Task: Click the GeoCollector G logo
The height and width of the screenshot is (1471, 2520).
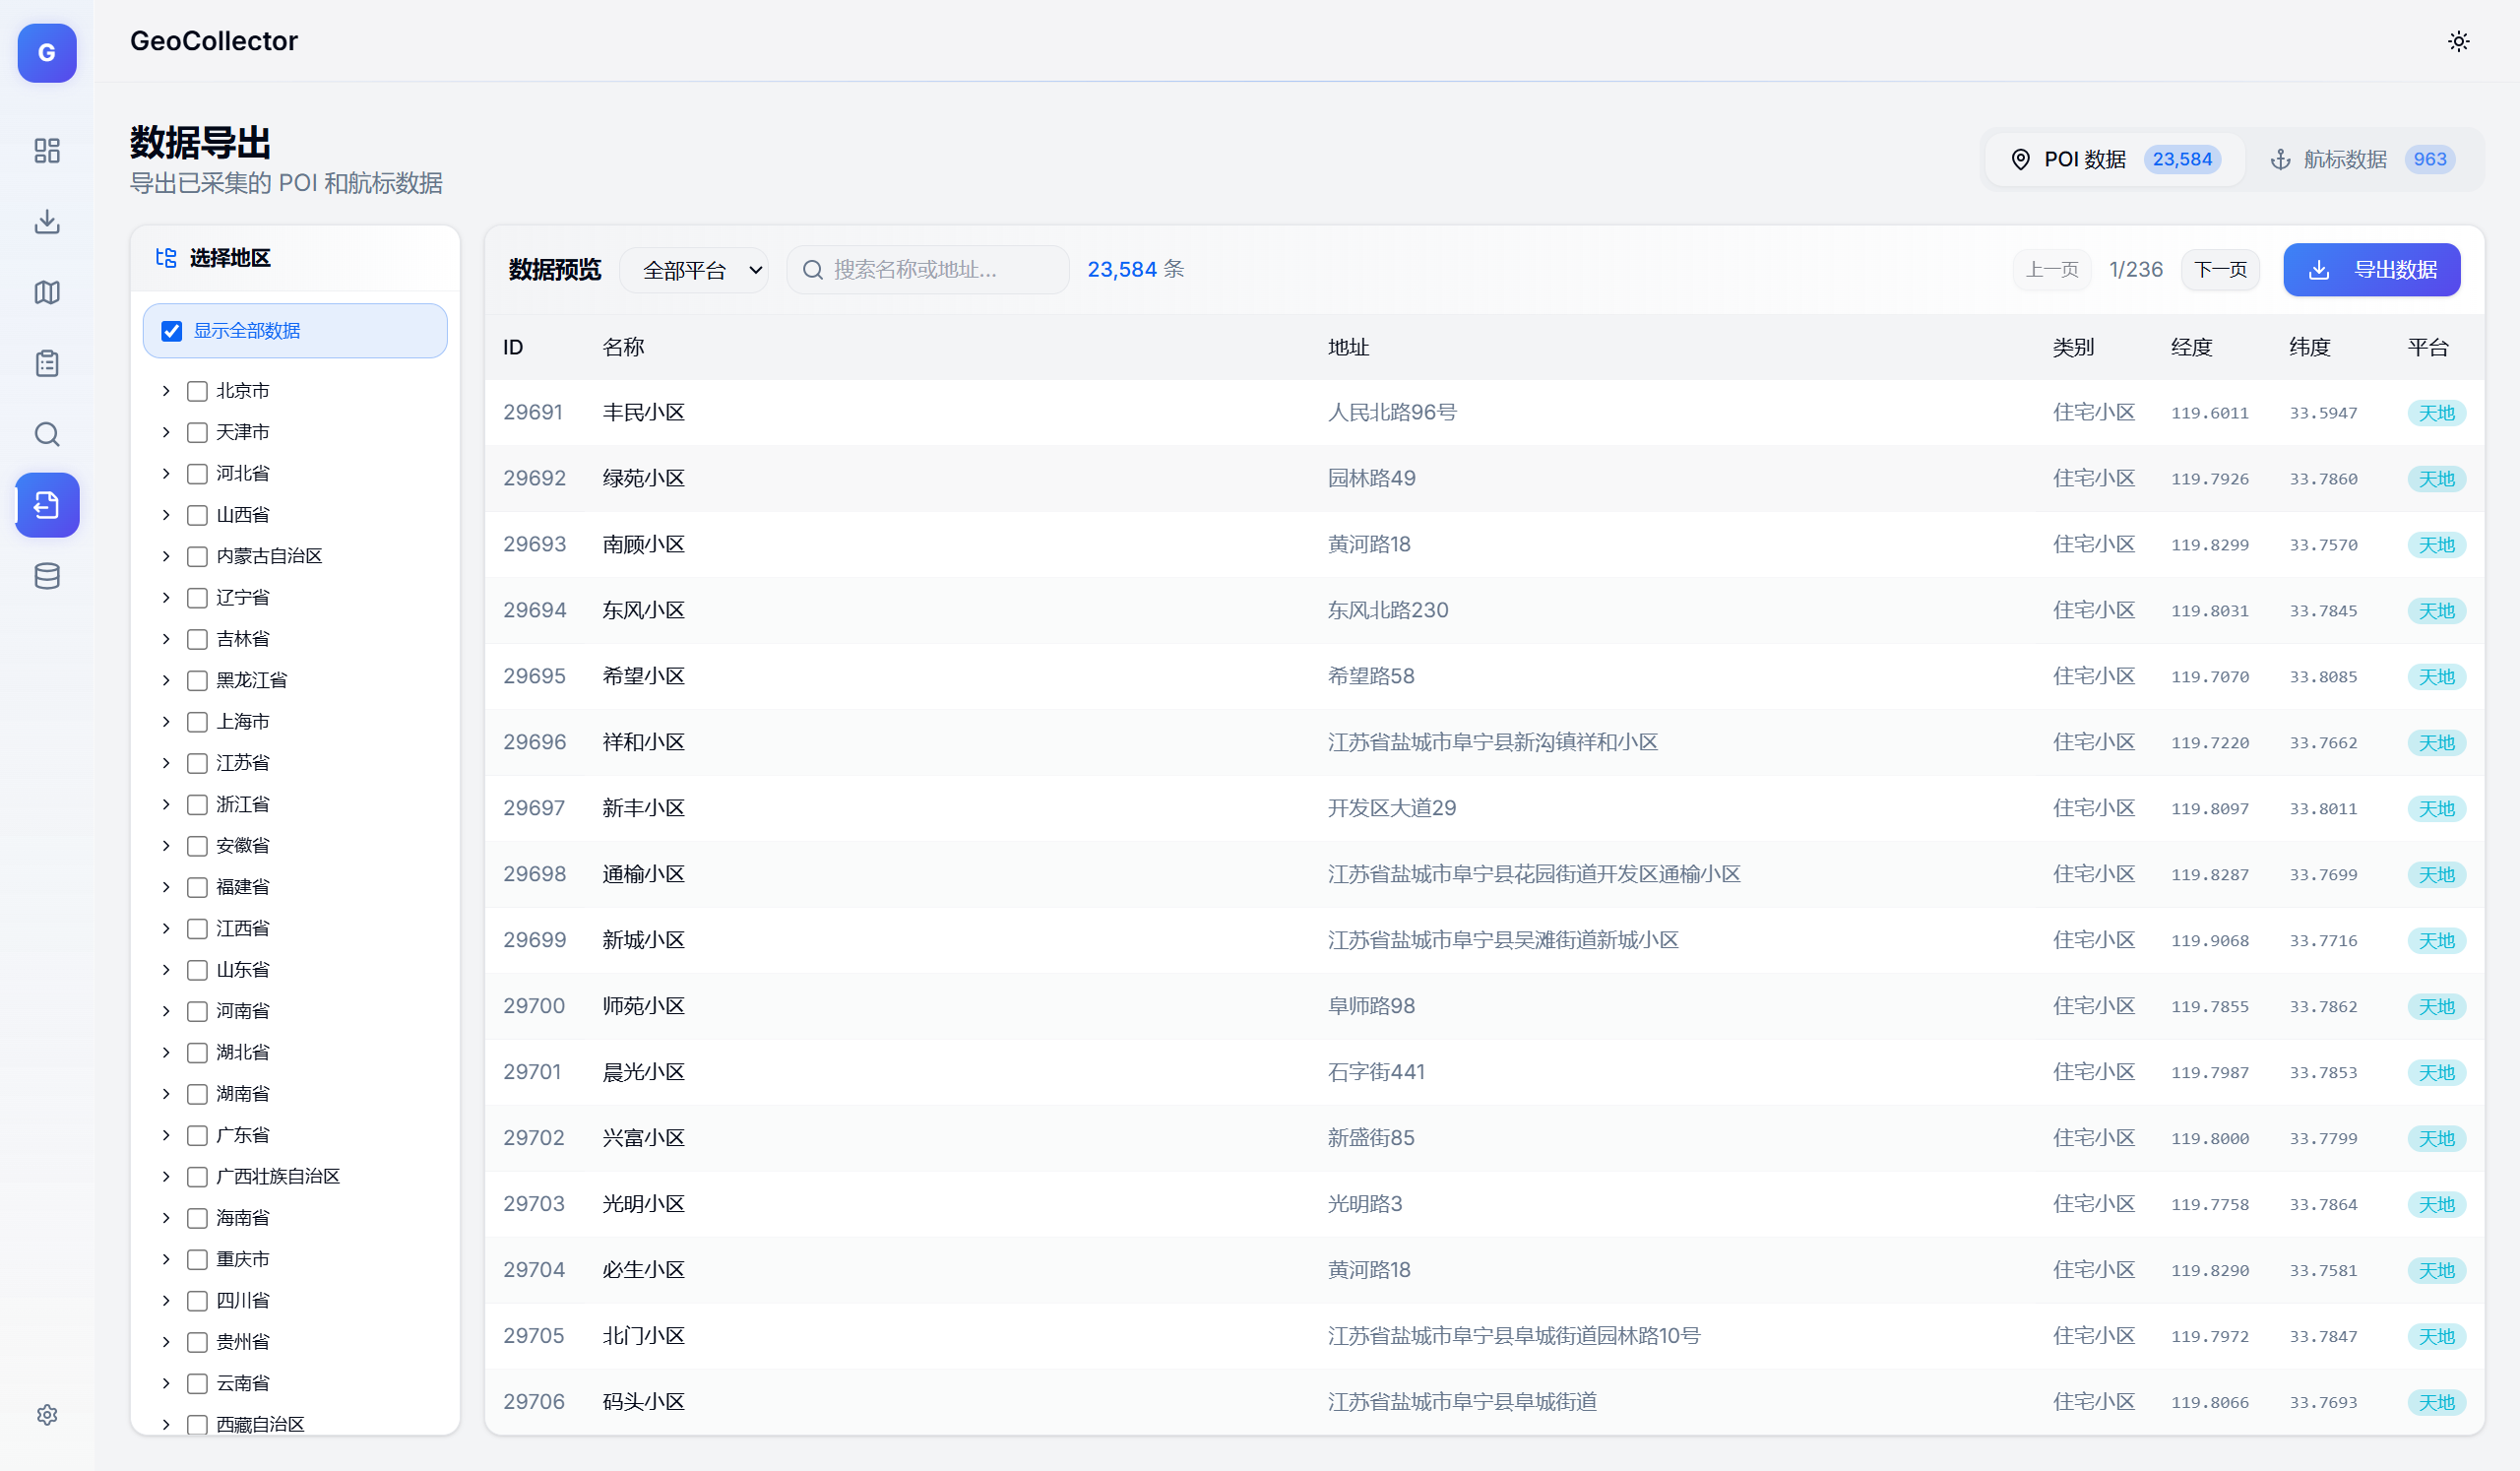Action: click(x=47, y=52)
